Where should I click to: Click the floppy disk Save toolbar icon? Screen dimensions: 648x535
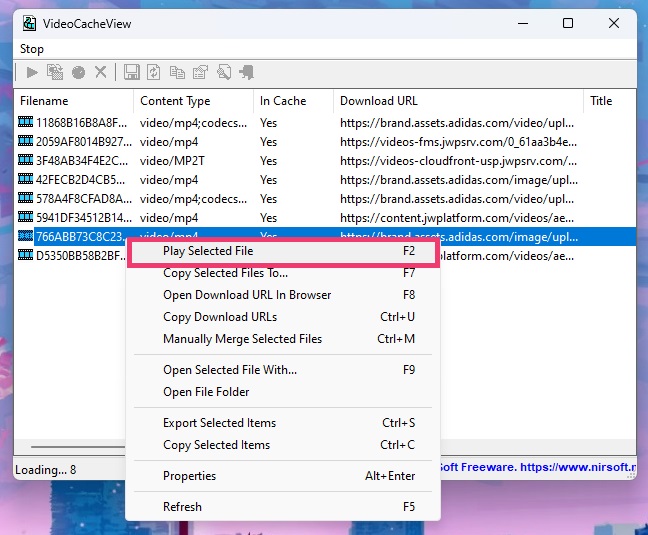[x=131, y=72]
